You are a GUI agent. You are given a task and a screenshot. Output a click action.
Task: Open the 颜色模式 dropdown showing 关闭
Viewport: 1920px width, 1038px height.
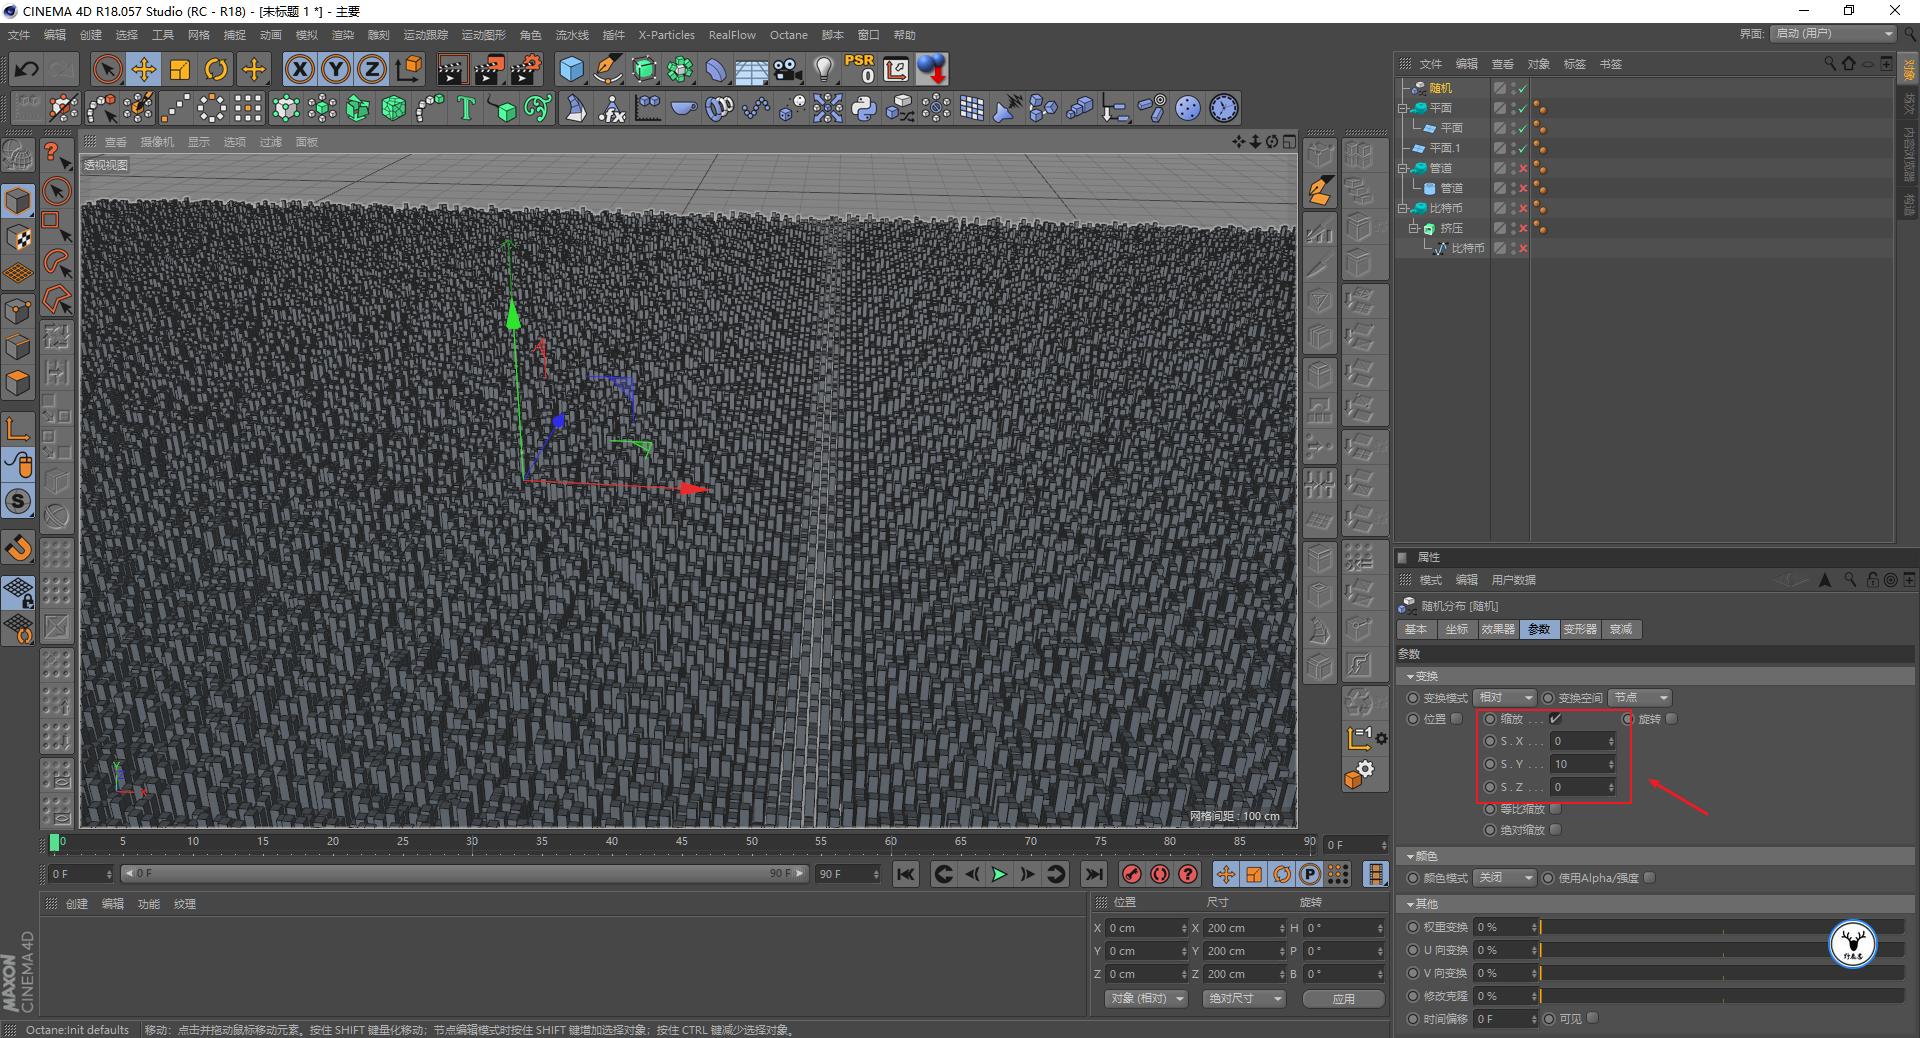[1505, 878]
